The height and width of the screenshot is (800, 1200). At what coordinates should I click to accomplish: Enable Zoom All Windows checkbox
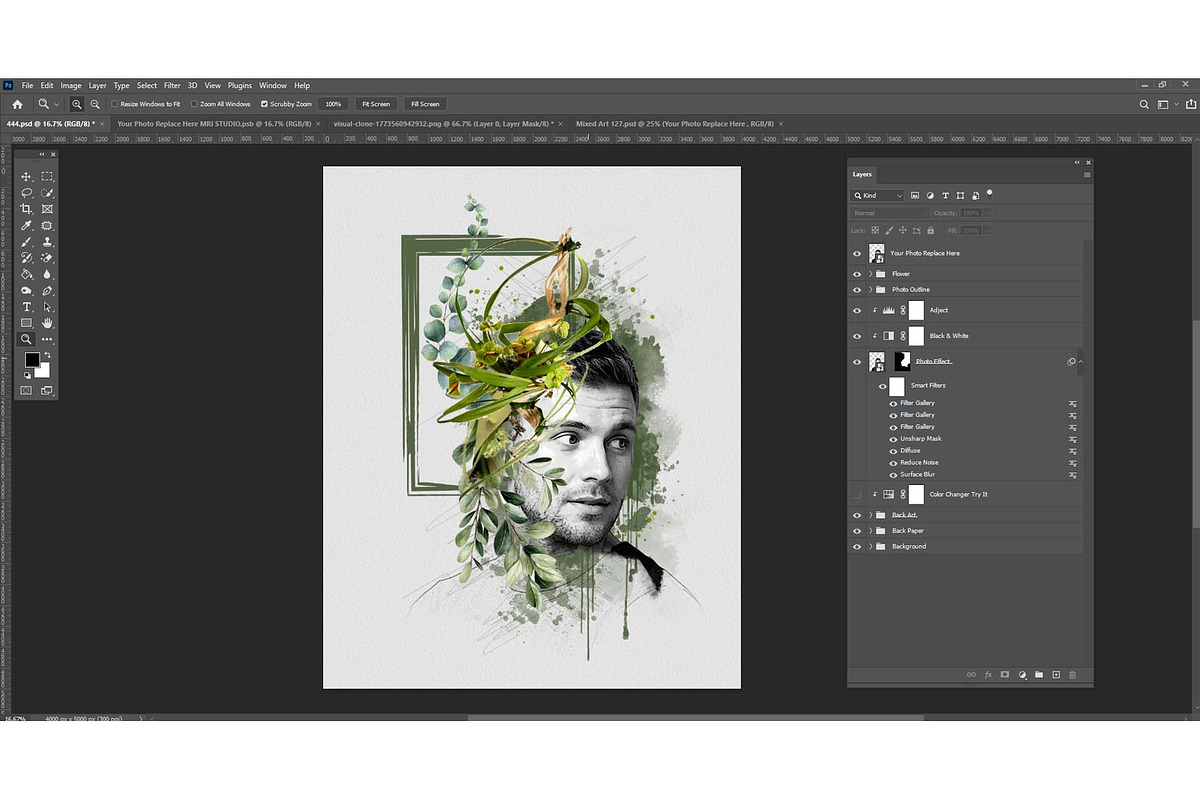195,104
